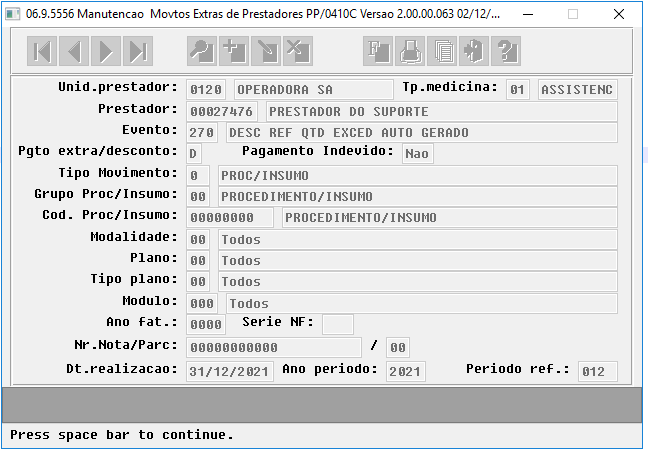The width and height of the screenshot is (648, 451).
Task: Add new record plus icon
Action: (x=234, y=51)
